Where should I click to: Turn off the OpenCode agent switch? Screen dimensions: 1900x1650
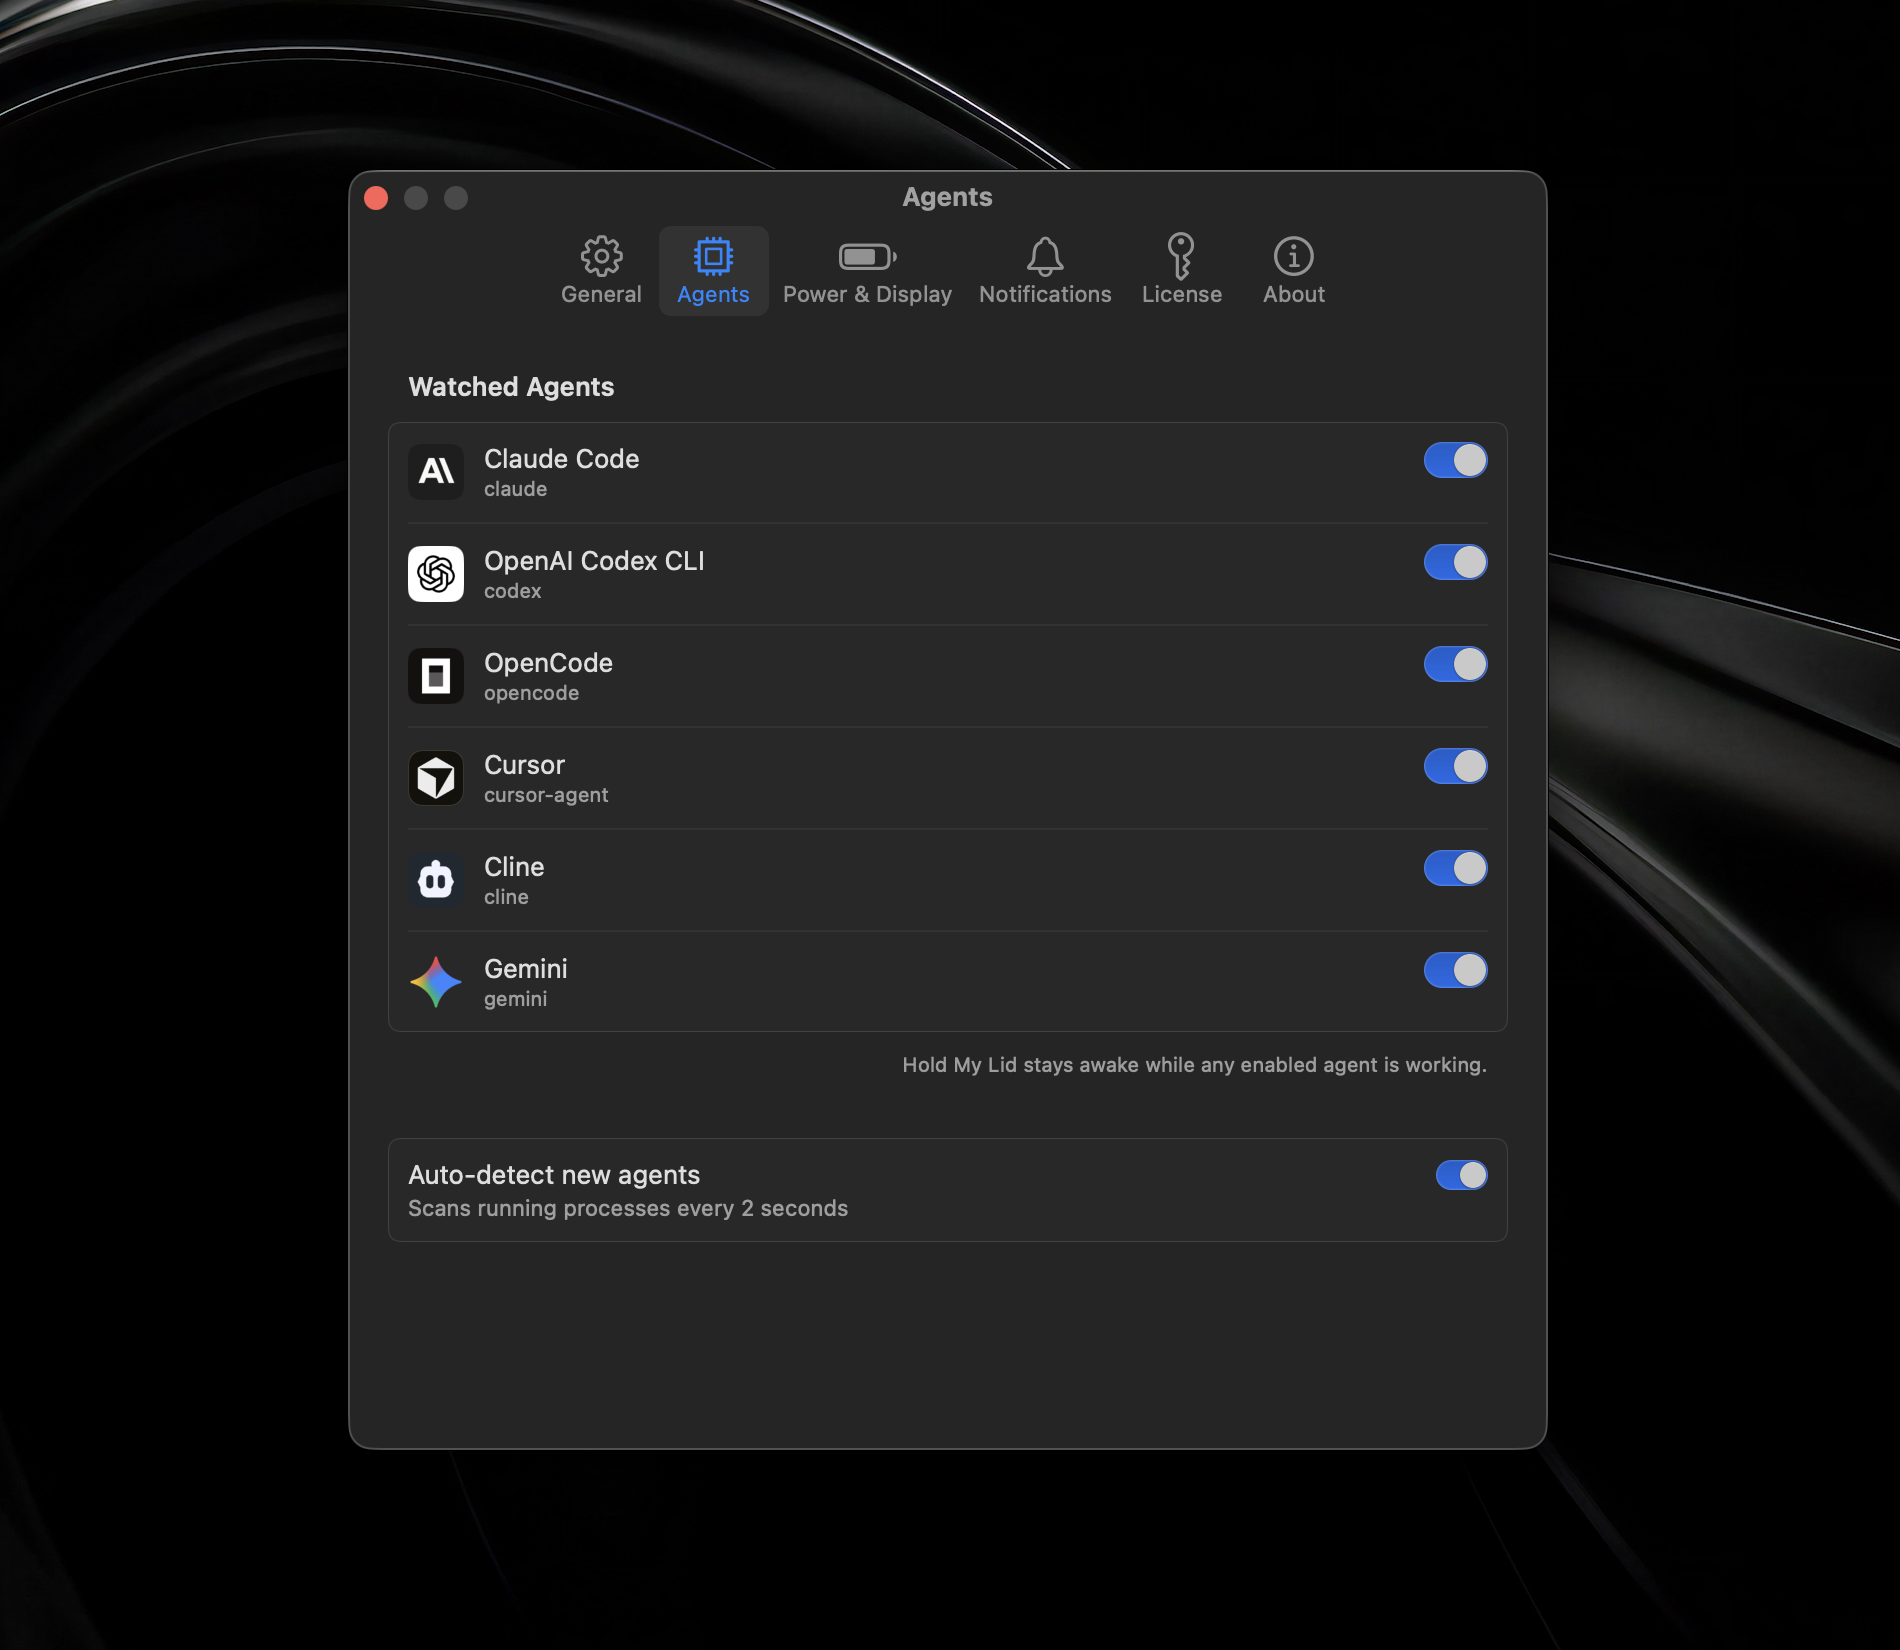(1455, 664)
